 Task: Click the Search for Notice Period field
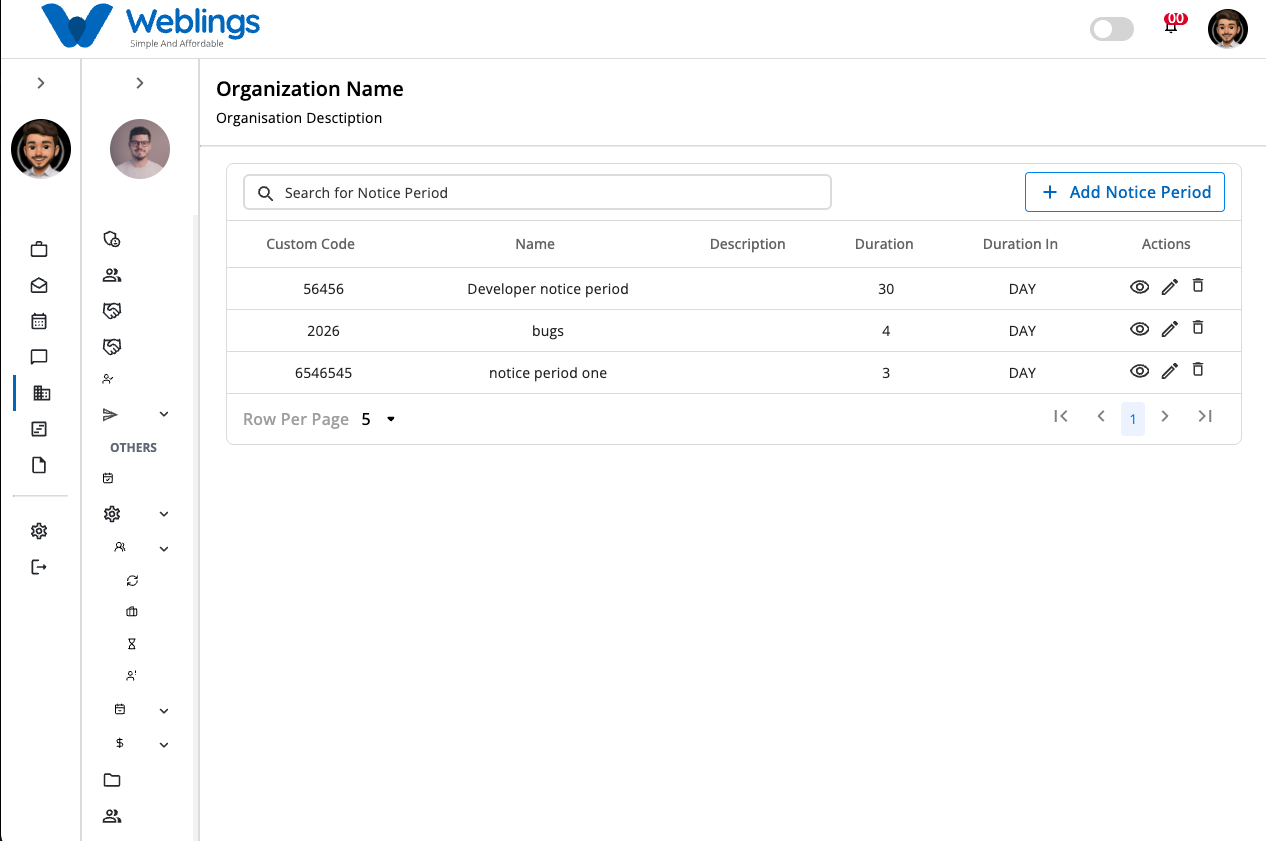pyautogui.click(x=537, y=193)
